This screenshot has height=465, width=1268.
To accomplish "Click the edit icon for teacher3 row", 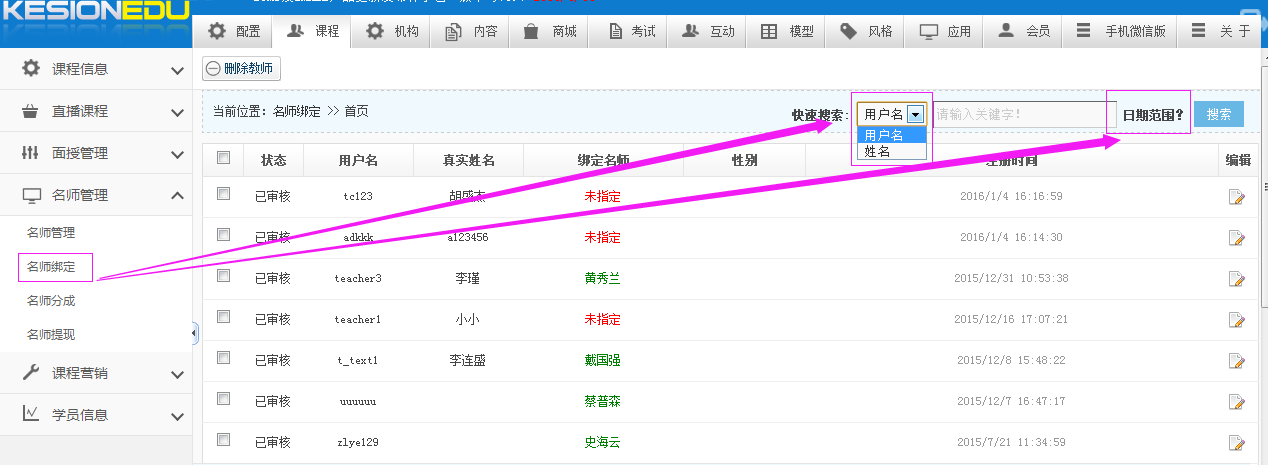I will point(1236,278).
